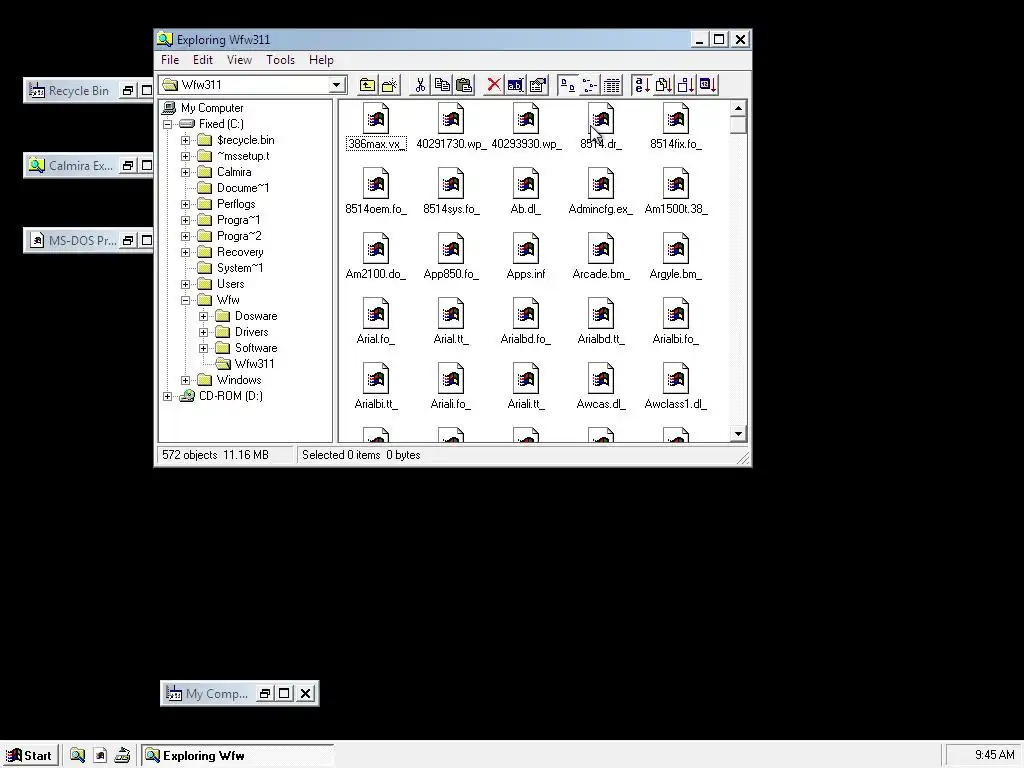The height and width of the screenshot is (768, 1024).
Task: Expand the $recycle.bin folder node
Action: [185, 140]
